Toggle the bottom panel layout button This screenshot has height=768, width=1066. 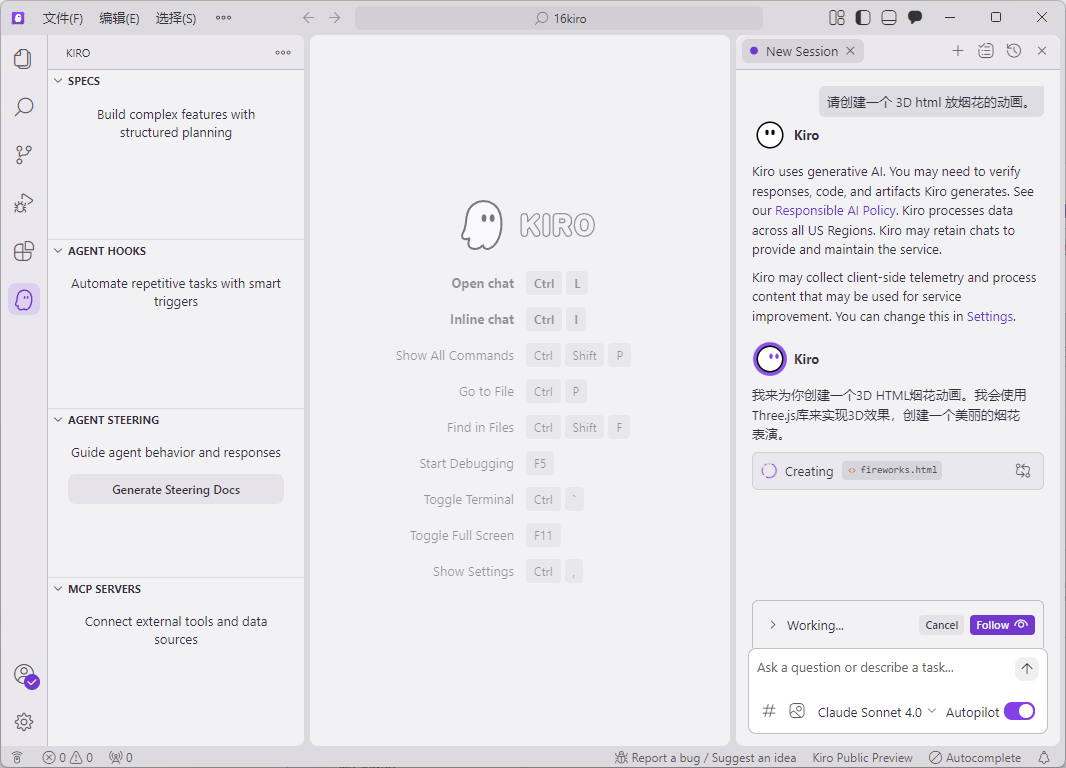coord(889,18)
